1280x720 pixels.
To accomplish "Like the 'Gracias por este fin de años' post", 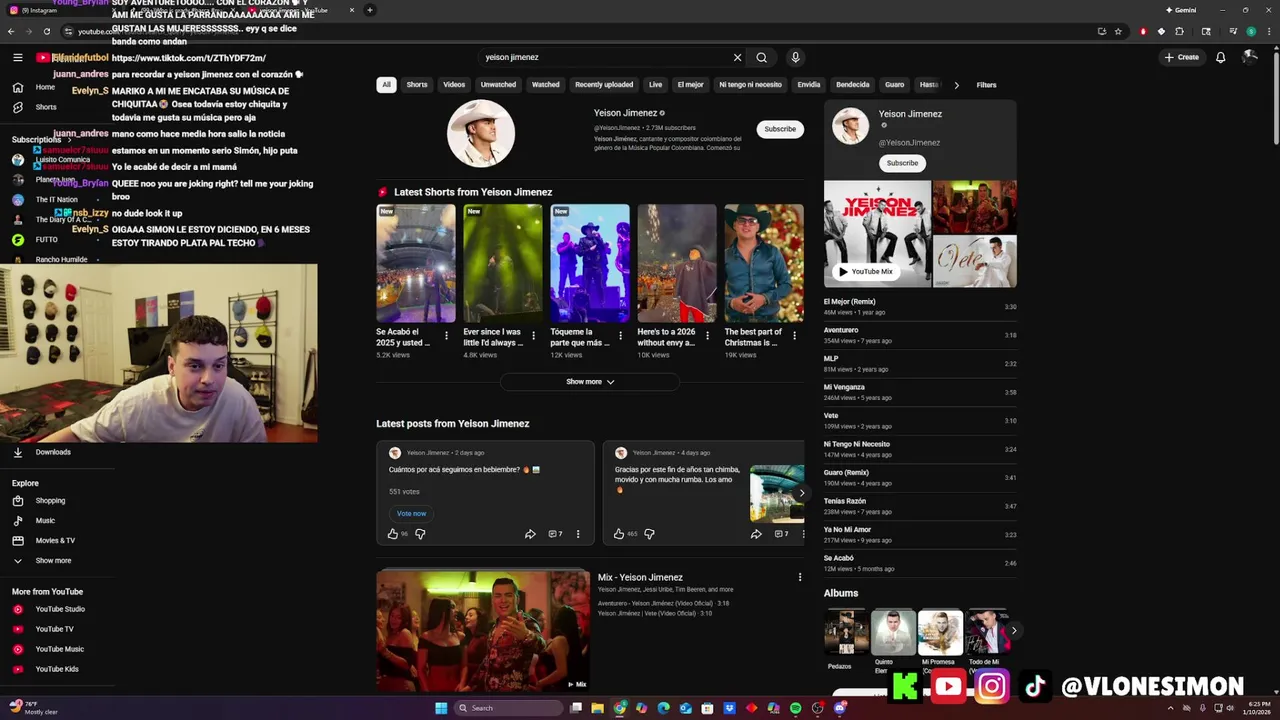I will (x=619, y=534).
